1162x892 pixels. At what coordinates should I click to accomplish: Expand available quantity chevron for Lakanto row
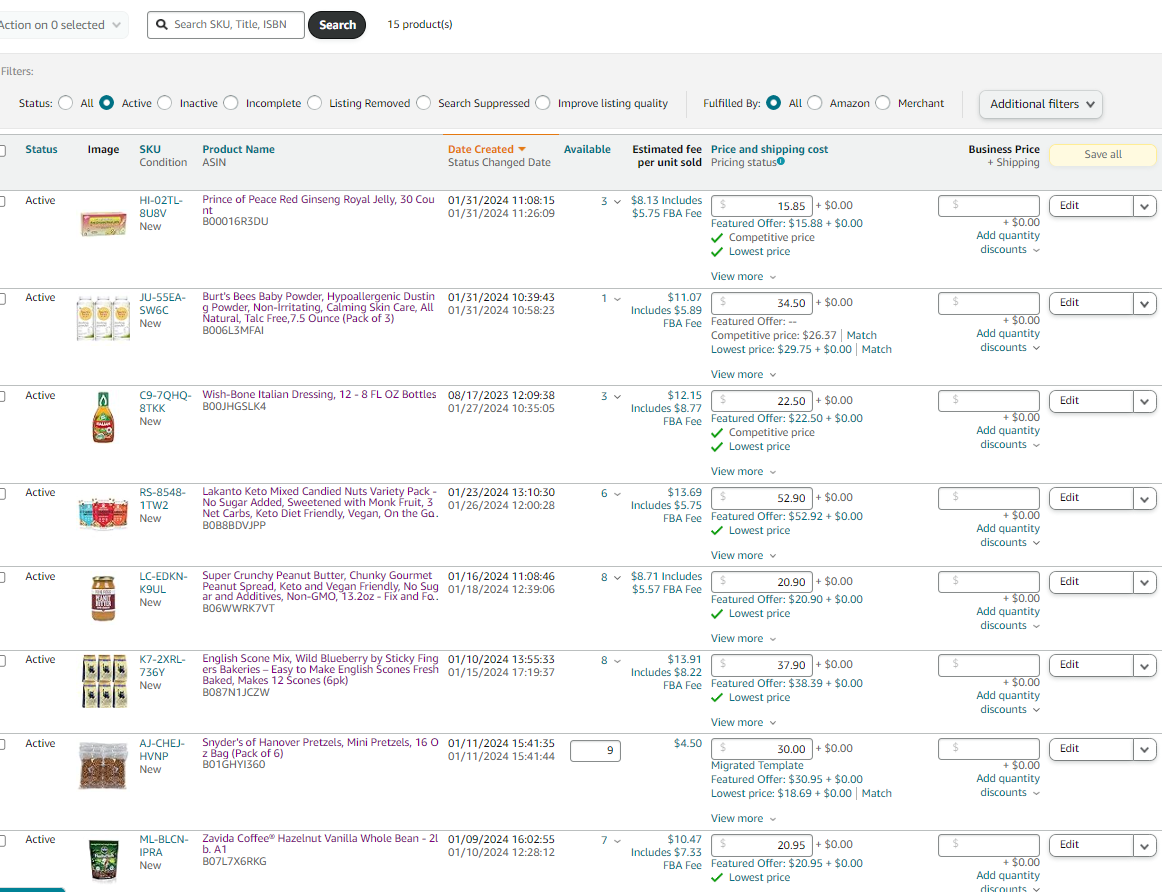point(617,493)
